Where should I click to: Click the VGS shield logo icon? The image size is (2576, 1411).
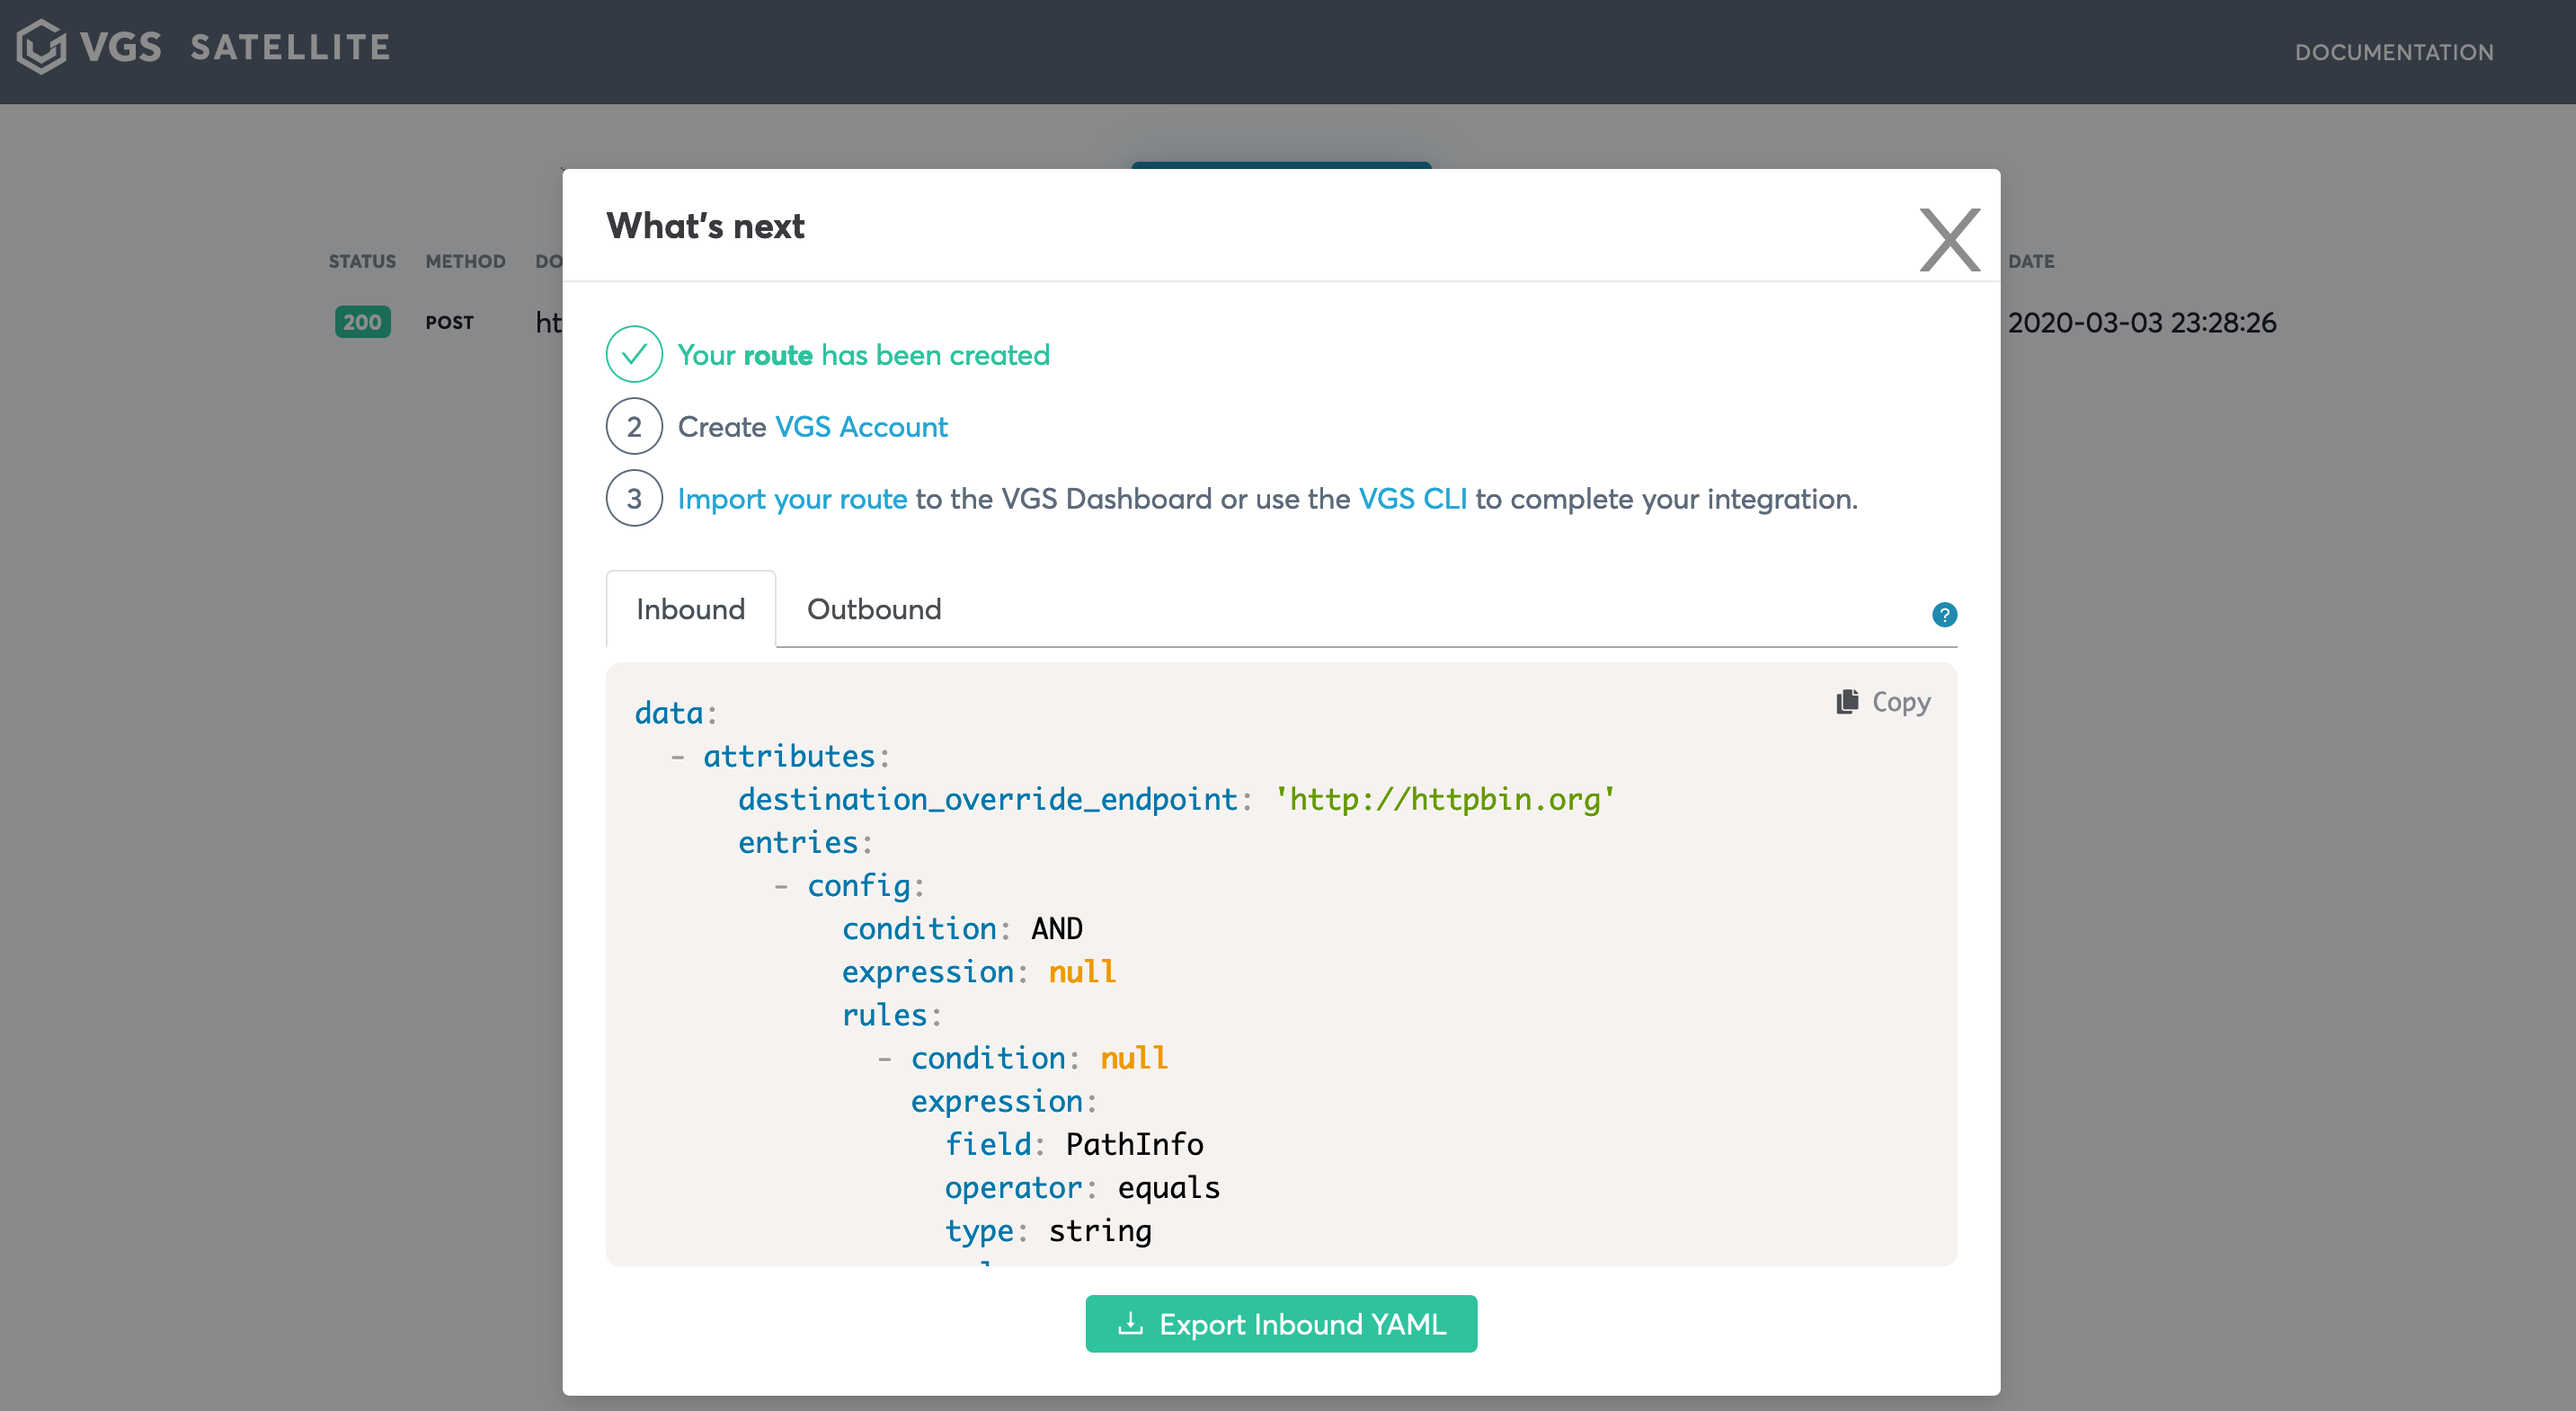[x=41, y=47]
